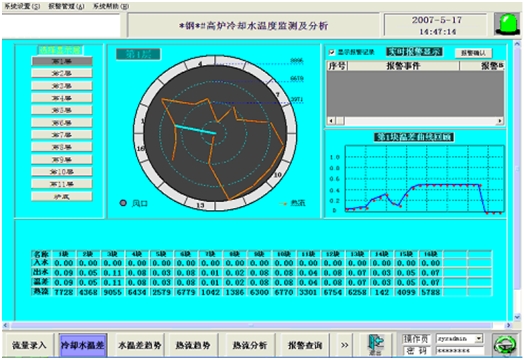
Task: Select the 第2层 layer button
Action: tap(62, 74)
